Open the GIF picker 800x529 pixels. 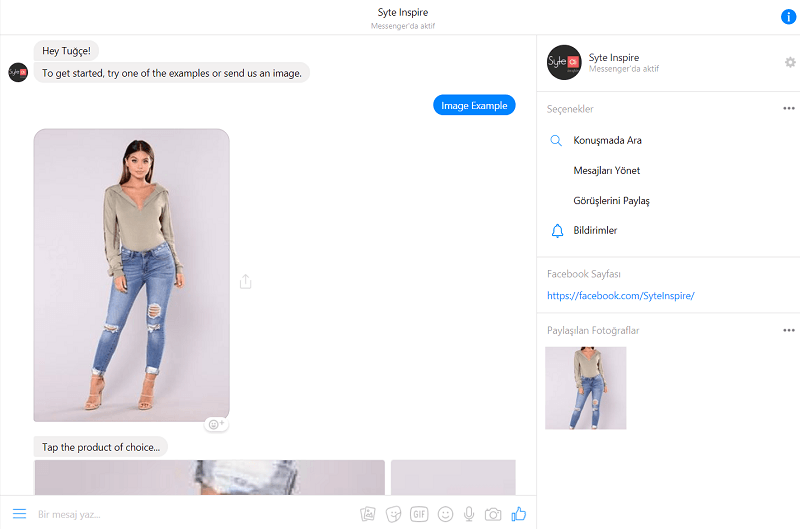419,514
